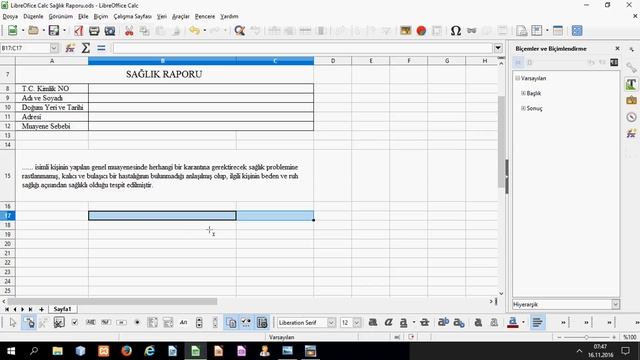Switch to Page Styles in sidebar
The image size is (640, 360).
coord(530,62)
